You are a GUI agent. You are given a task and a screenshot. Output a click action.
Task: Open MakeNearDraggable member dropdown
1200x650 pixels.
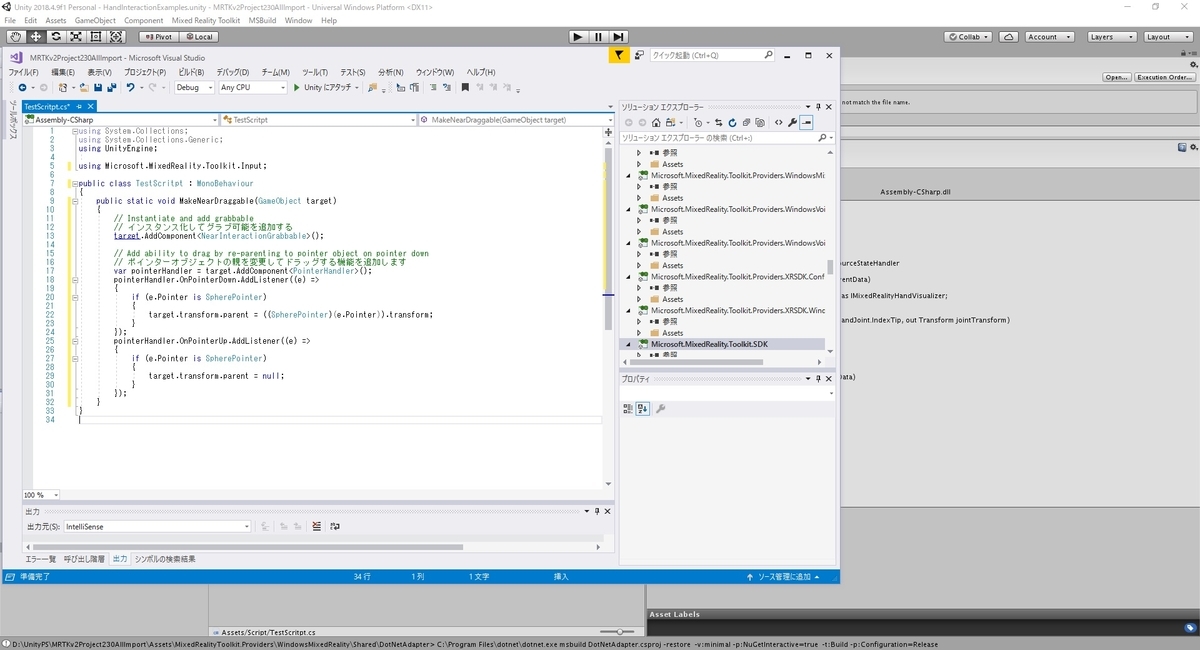click(516, 120)
